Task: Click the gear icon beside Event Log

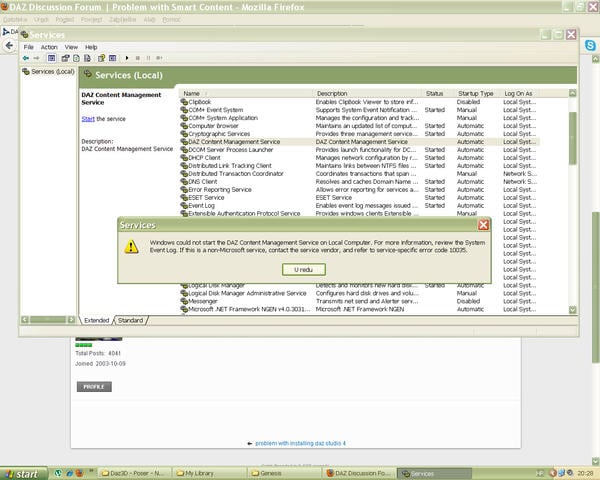Action: click(x=184, y=206)
